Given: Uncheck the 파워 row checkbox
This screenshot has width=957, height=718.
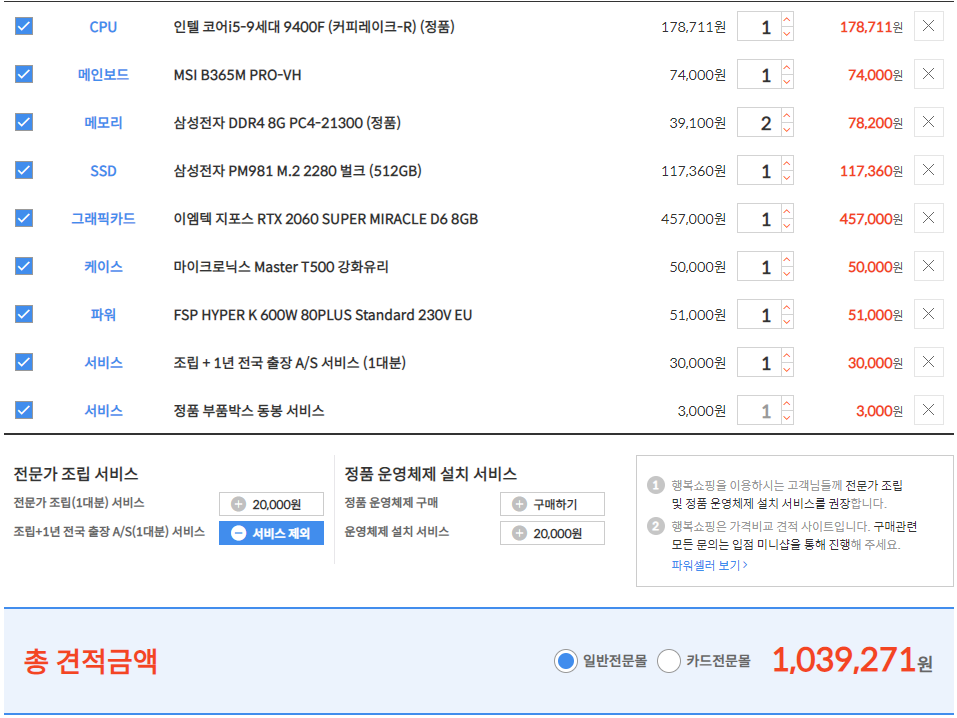Looking at the screenshot, I should click(24, 314).
